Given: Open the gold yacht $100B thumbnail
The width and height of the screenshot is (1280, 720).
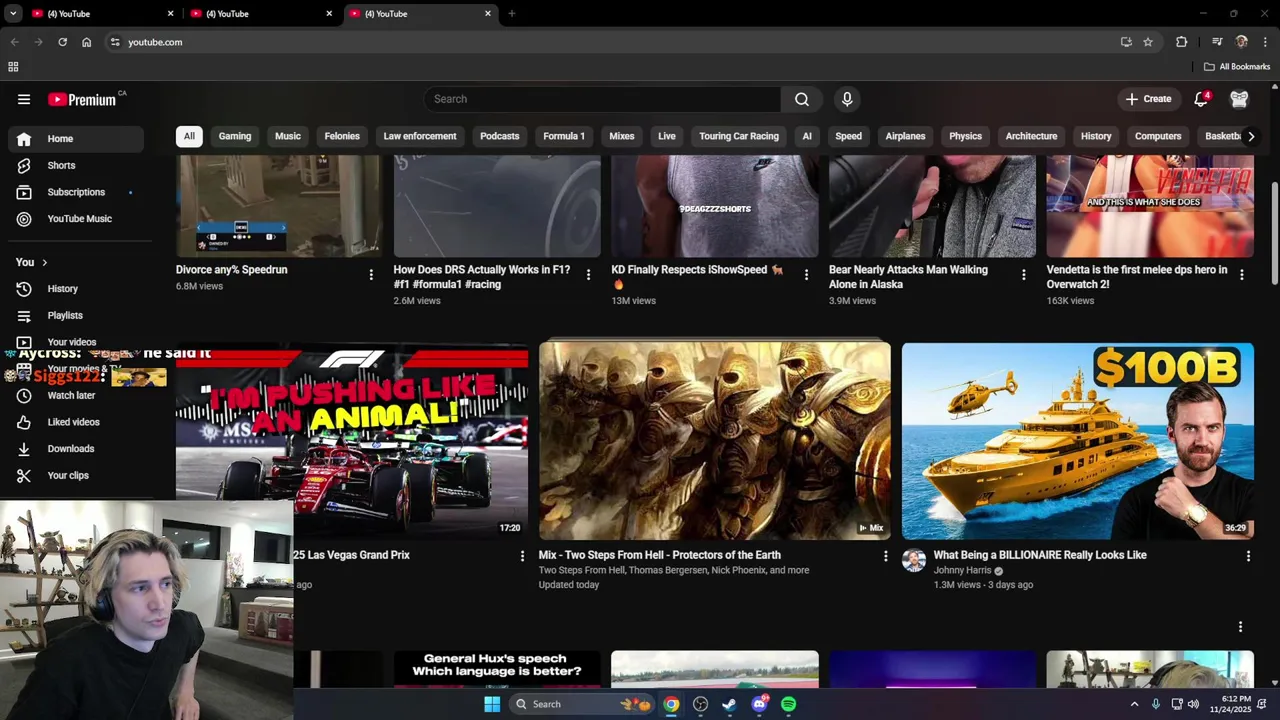Looking at the screenshot, I should 1077,441.
